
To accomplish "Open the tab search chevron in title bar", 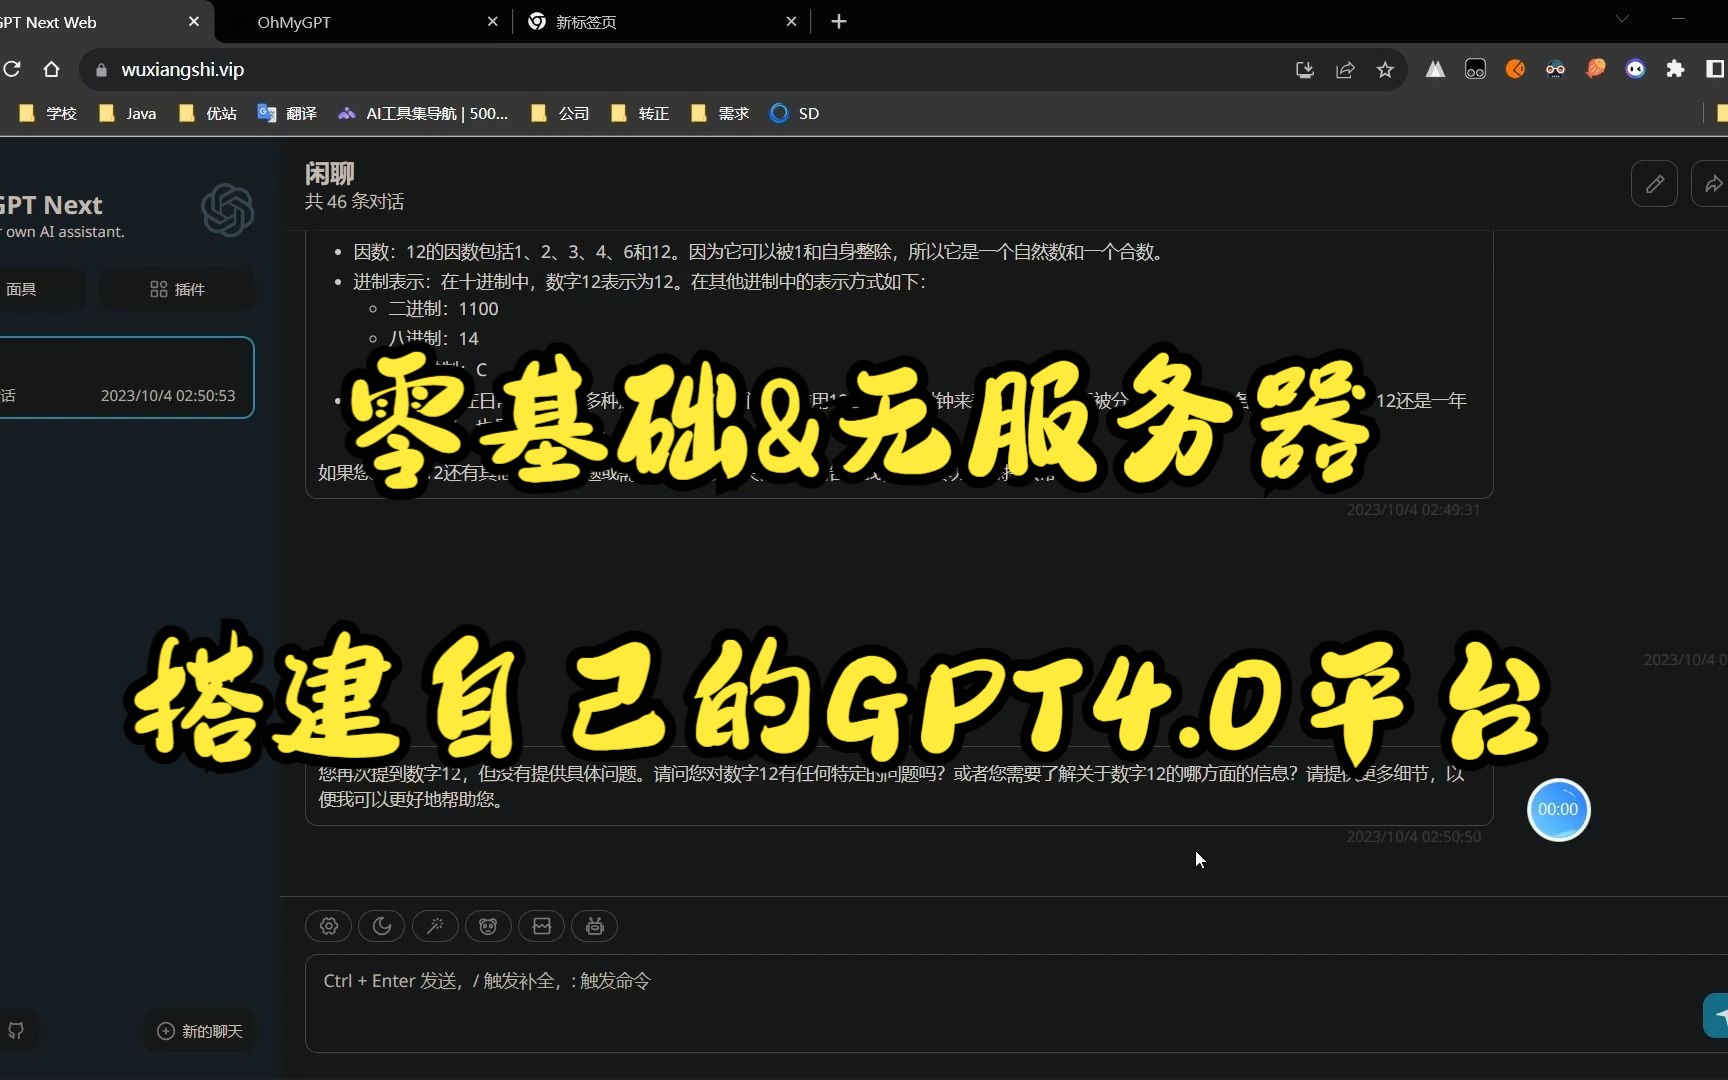I will tap(1622, 19).
